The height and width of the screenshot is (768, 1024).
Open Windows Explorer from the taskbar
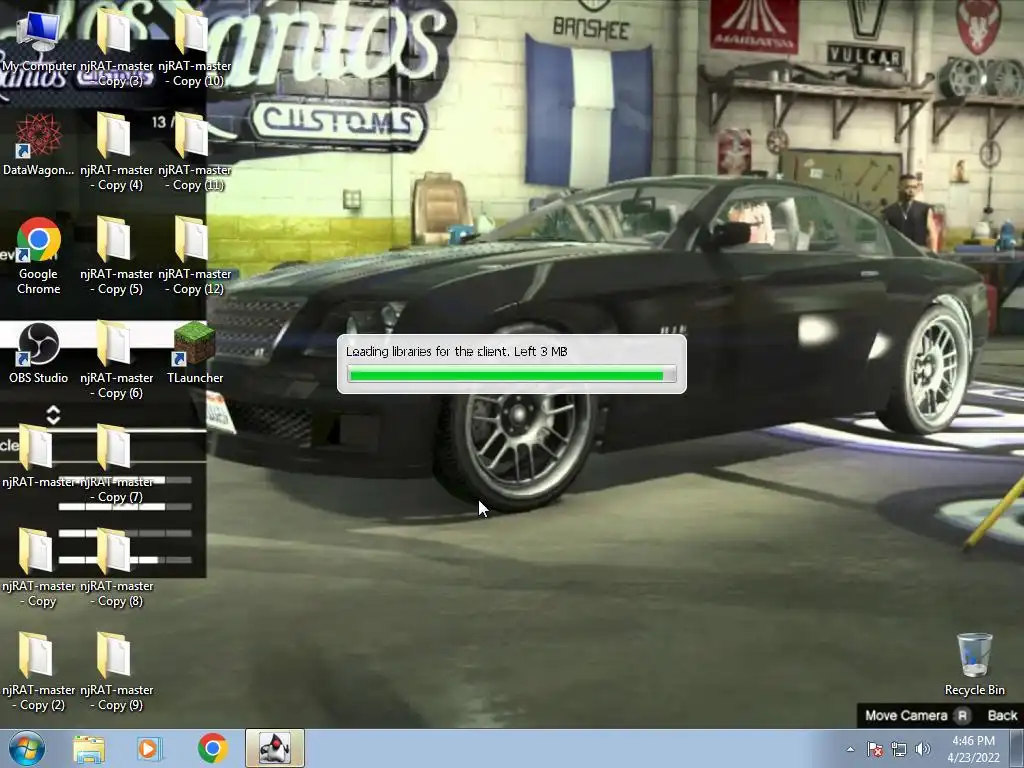click(89, 749)
